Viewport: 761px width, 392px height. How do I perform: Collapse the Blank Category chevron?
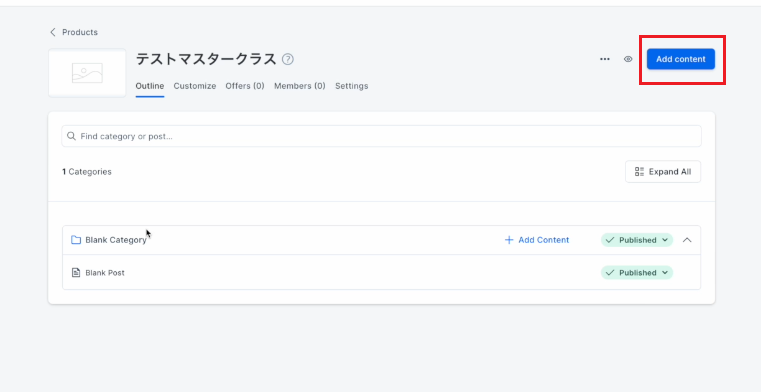click(x=687, y=240)
